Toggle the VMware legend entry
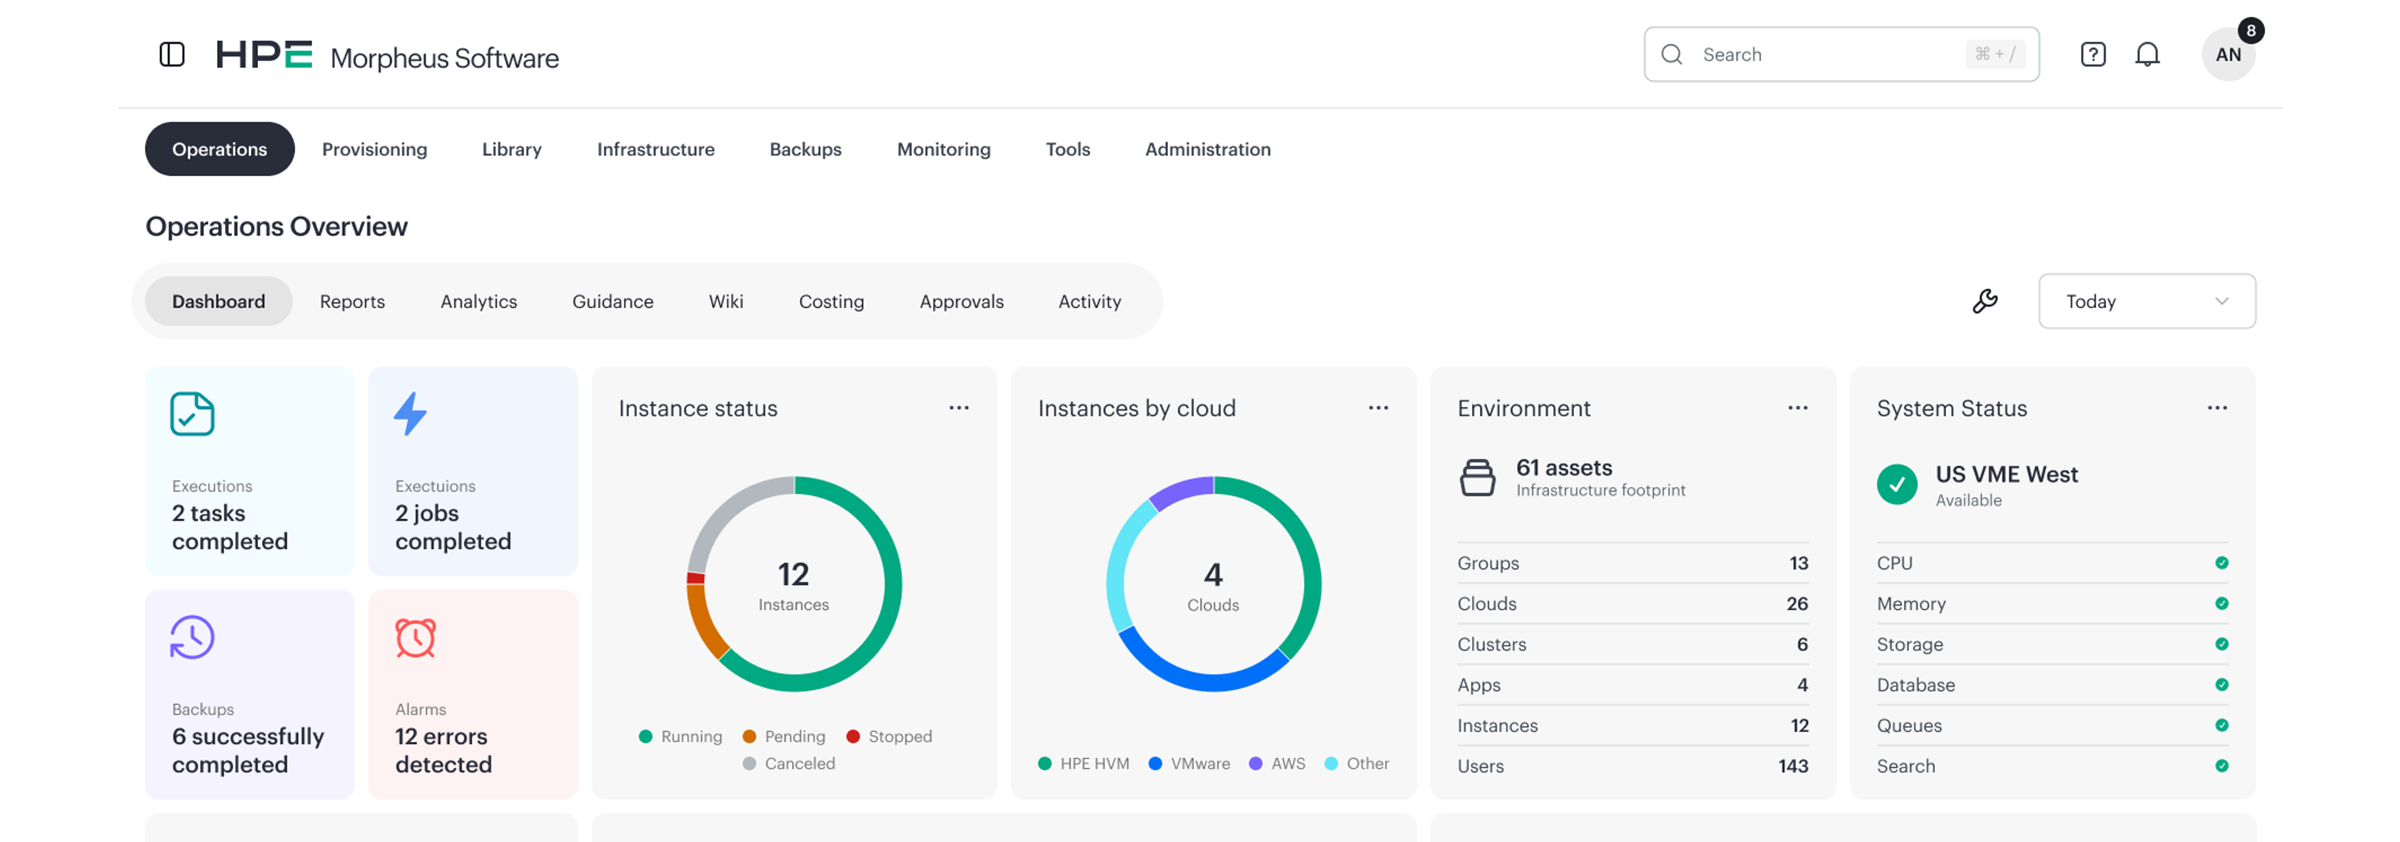 pos(1190,763)
